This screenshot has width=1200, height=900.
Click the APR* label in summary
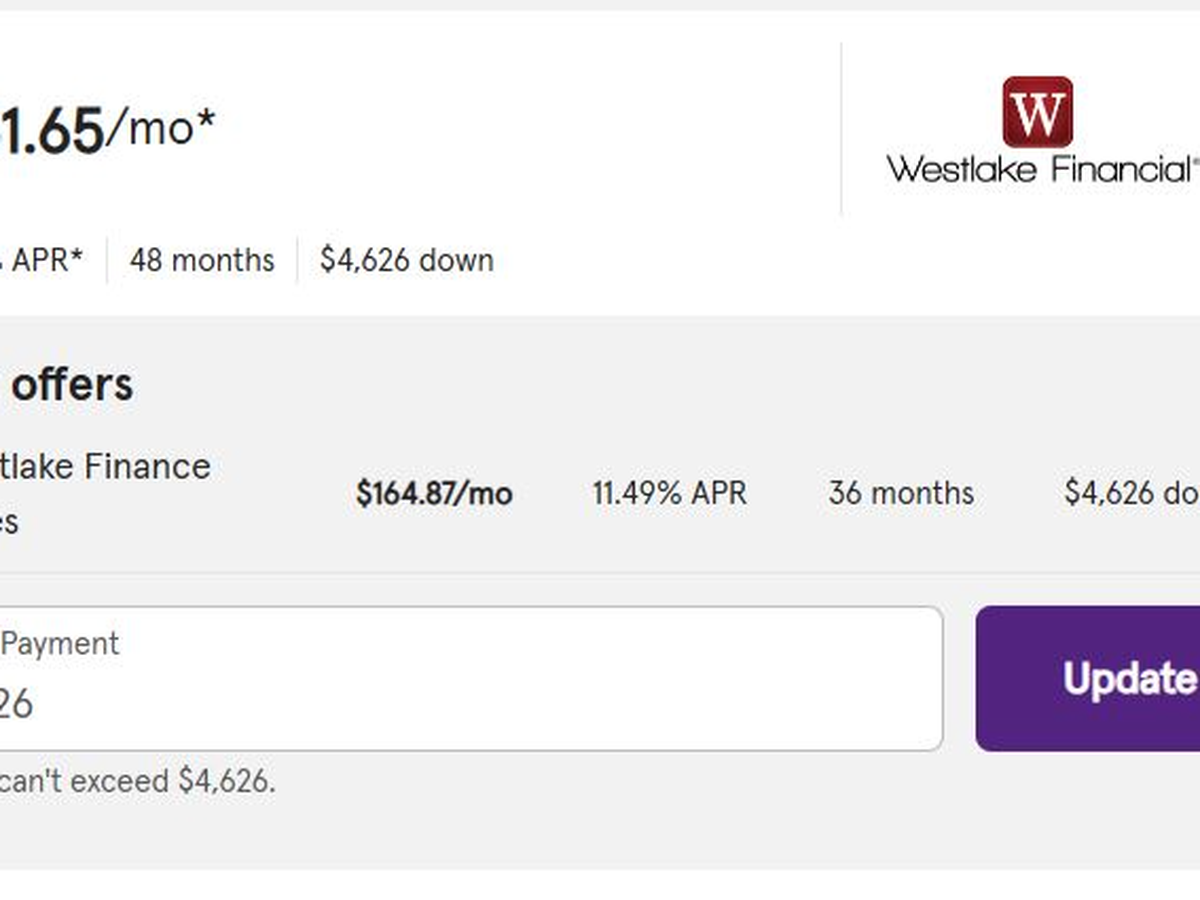[x=47, y=260]
